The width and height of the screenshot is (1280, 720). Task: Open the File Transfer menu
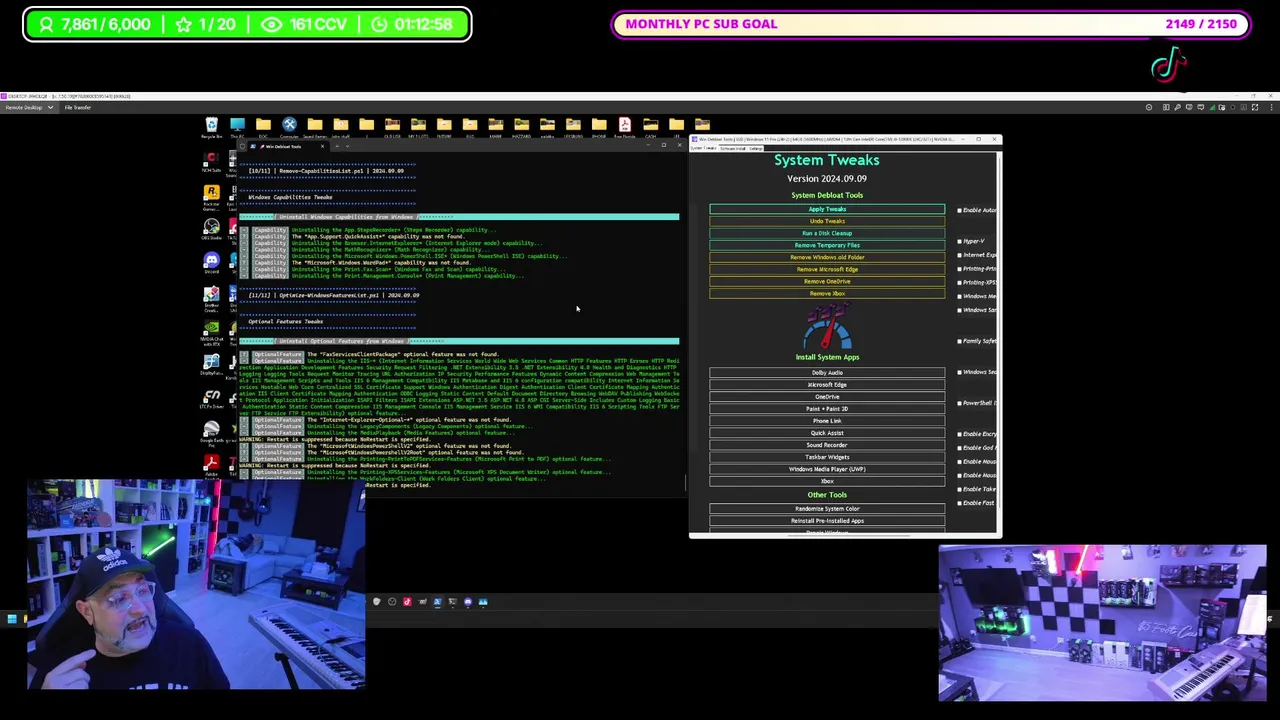[77, 107]
